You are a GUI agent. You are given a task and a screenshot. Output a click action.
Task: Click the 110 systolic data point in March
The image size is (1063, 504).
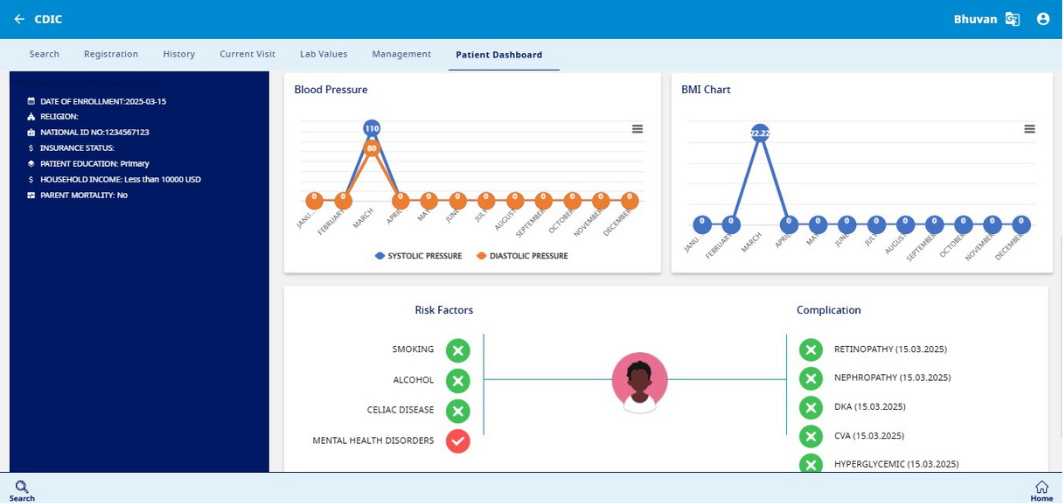(372, 129)
